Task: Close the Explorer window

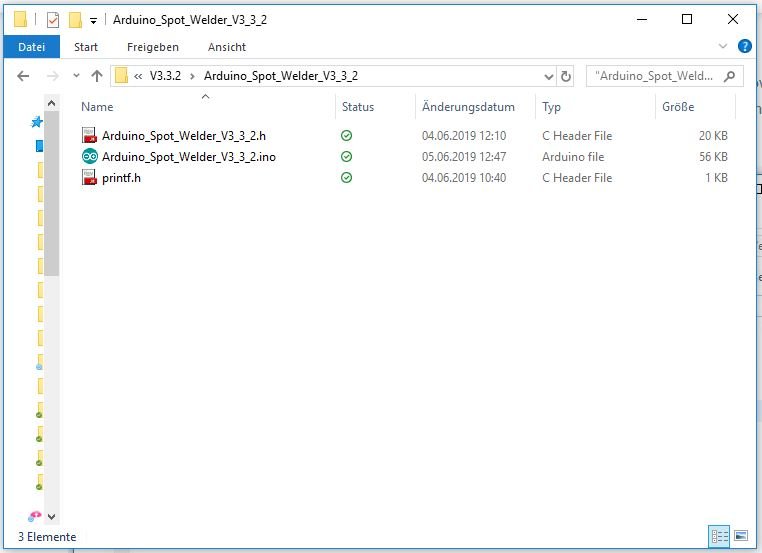Action: coord(732,19)
